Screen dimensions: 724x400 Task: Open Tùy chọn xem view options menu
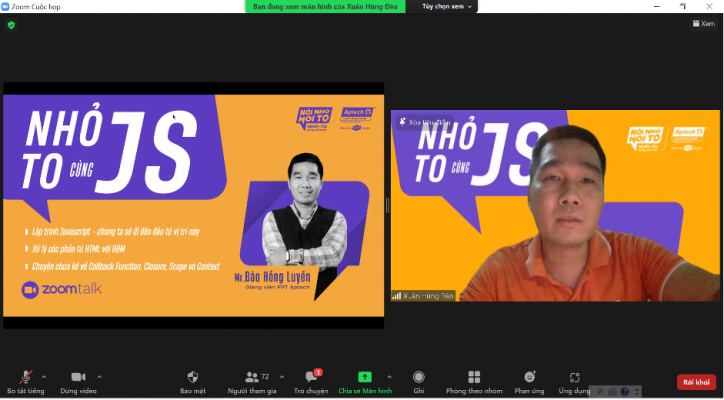coord(446,6)
